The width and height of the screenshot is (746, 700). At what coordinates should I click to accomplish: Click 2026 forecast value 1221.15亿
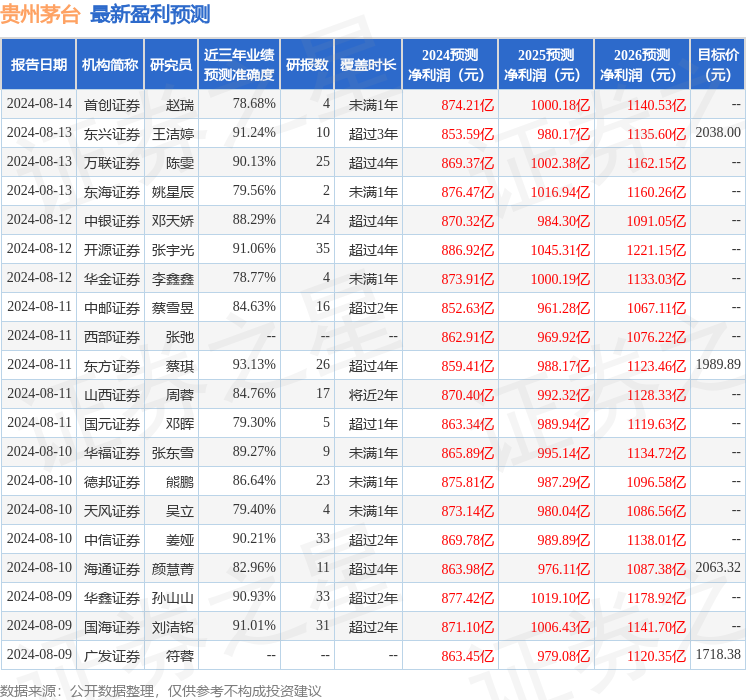click(x=656, y=250)
